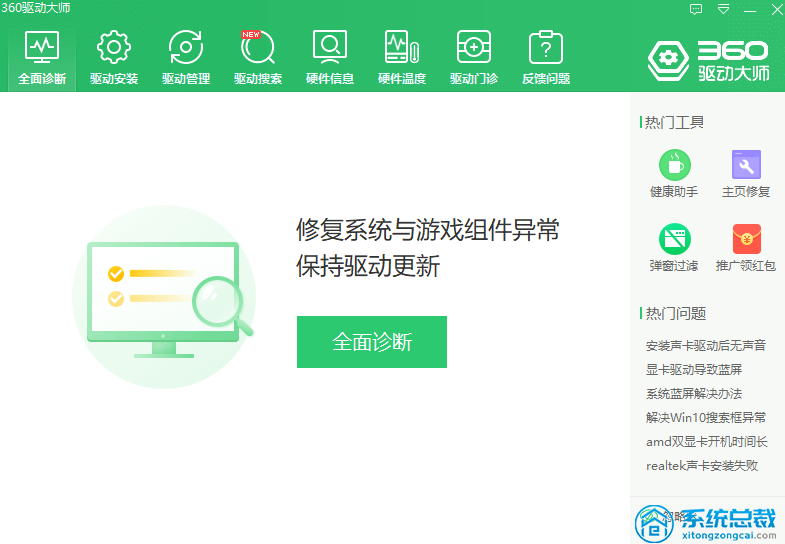Click the 修复系统与游戏组件异常 headline text
785x544 pixels.
[x=428, y=230]
